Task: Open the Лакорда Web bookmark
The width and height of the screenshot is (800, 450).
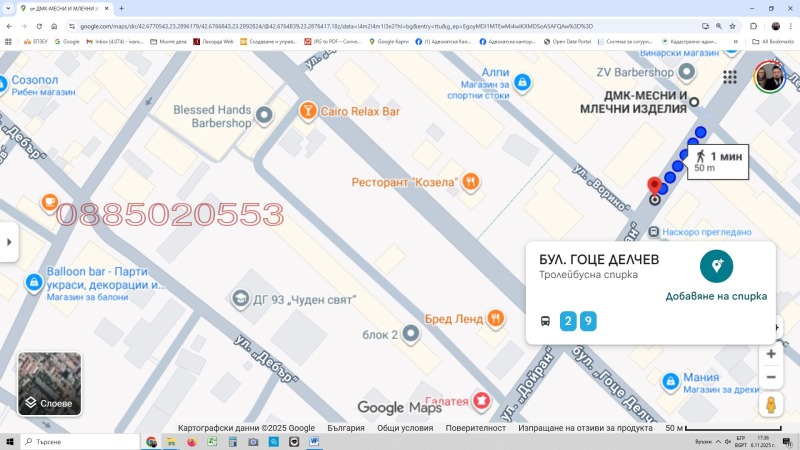Action: [x=213, y=42]
